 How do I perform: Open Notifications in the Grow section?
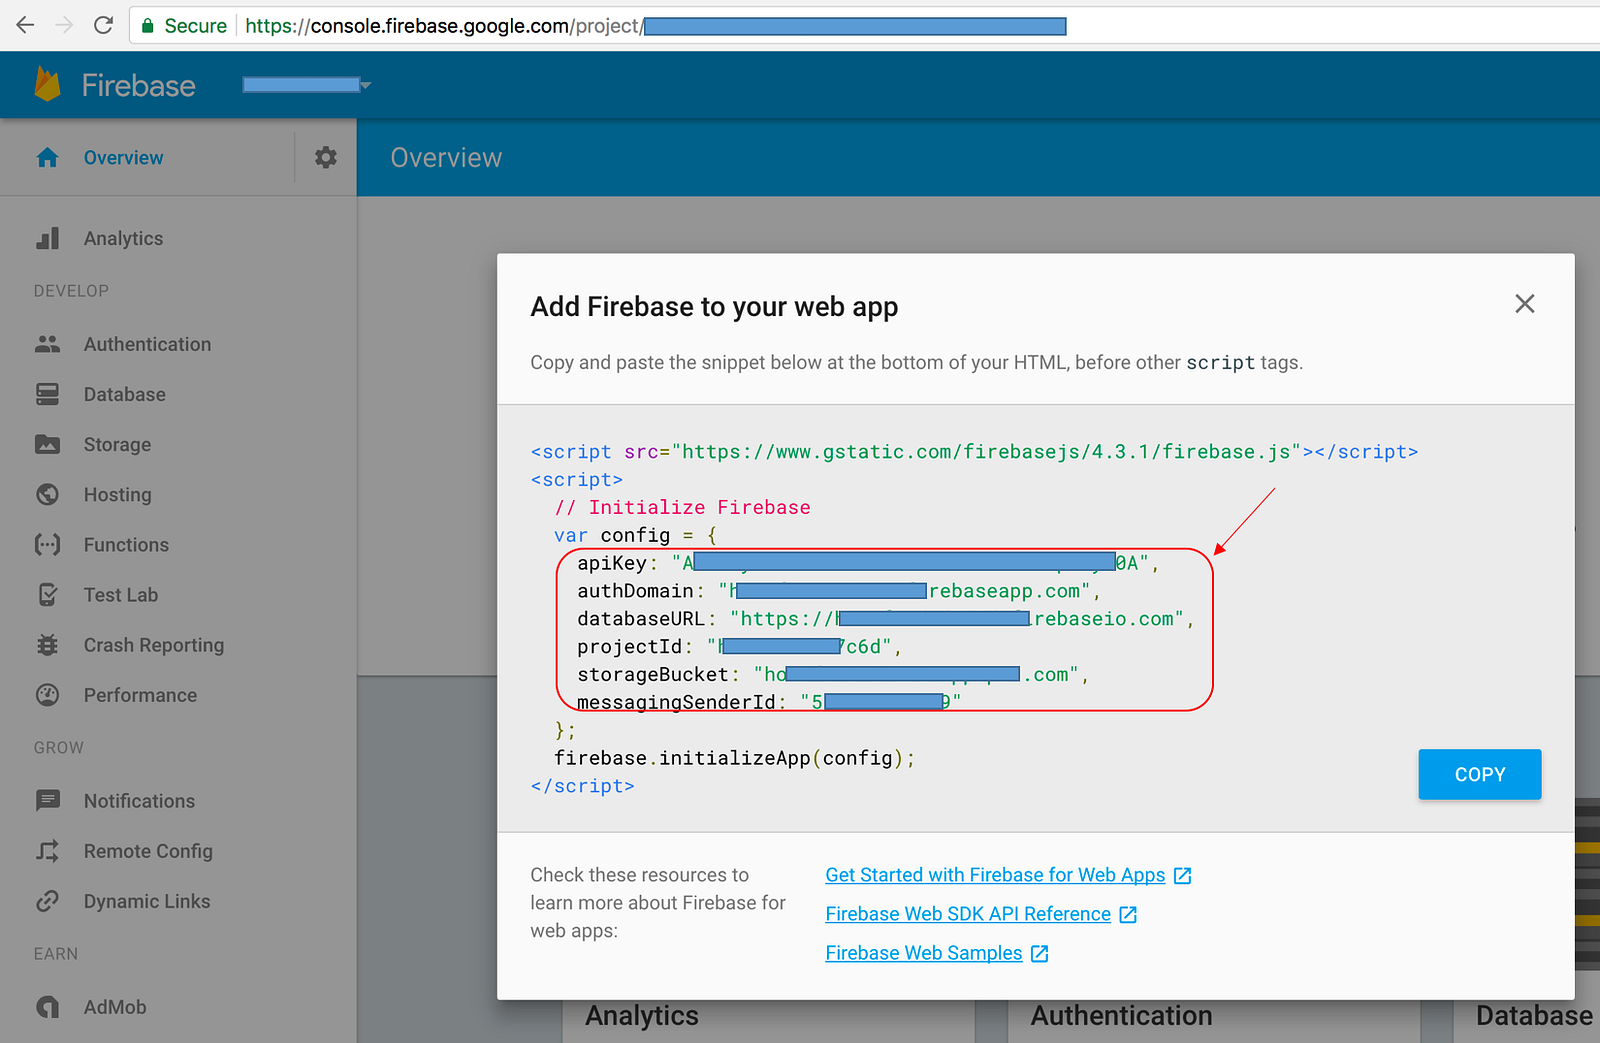point(139,801)
